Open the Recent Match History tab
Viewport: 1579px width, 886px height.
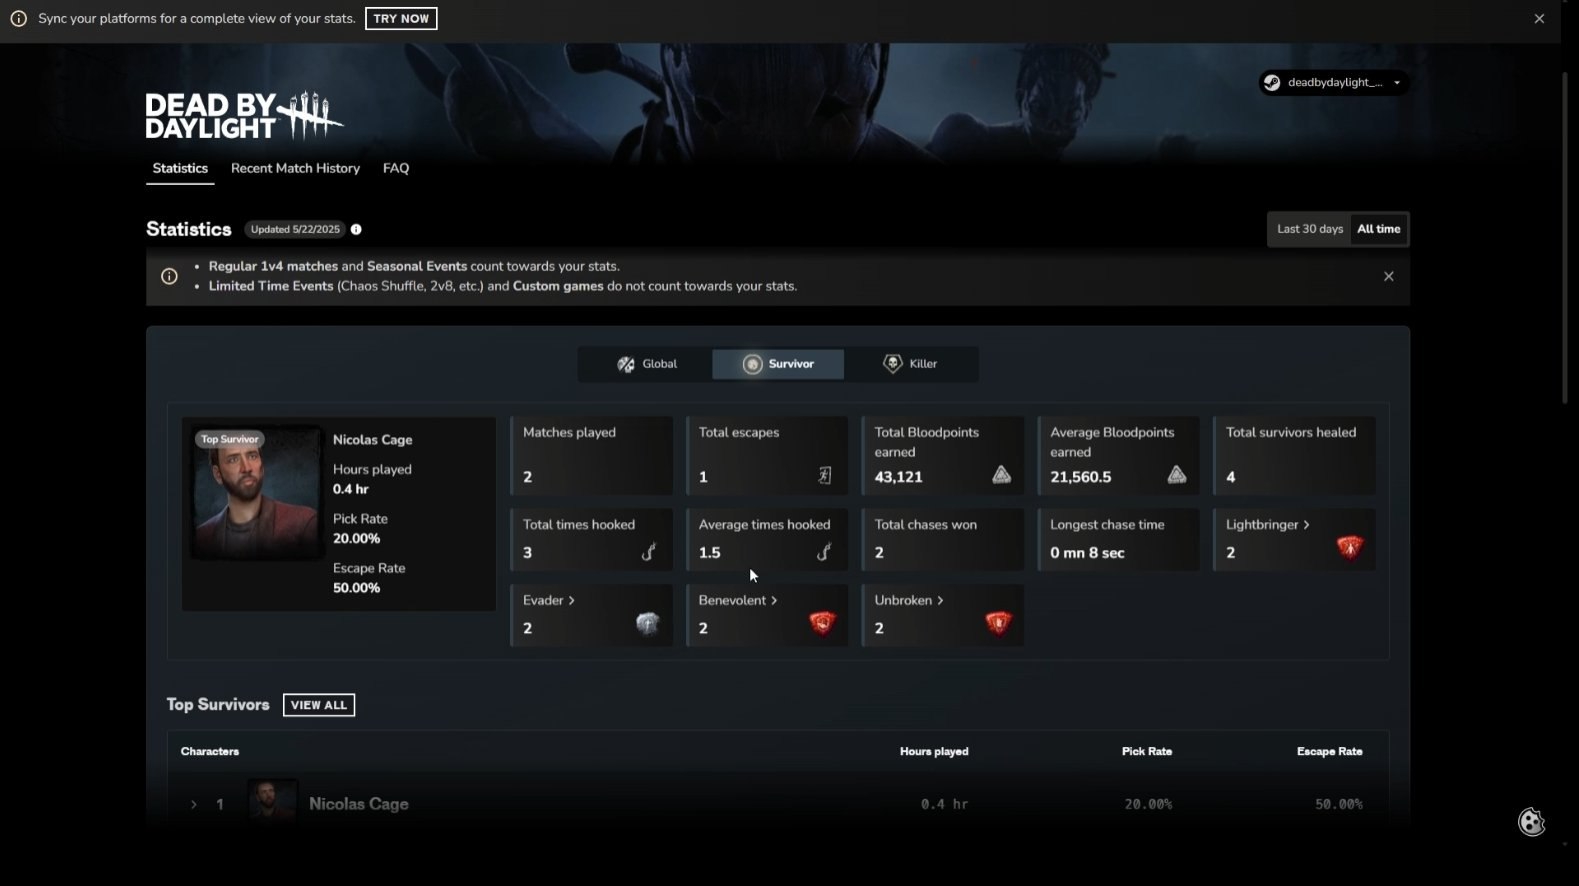[x=295, y=168]
